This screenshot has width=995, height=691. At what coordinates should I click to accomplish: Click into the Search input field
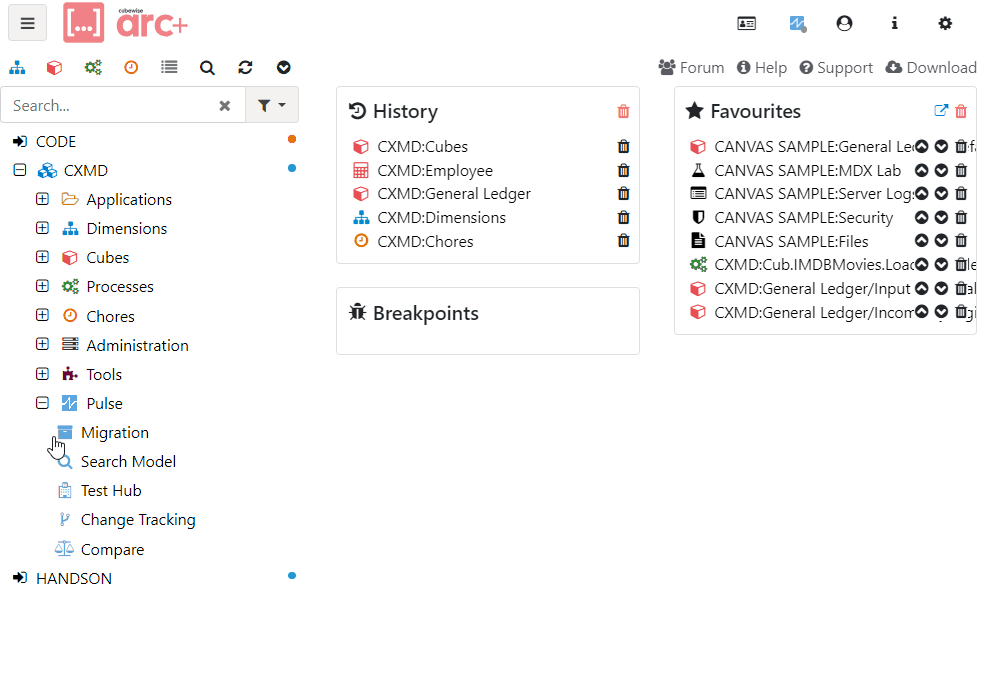[108, 105]
